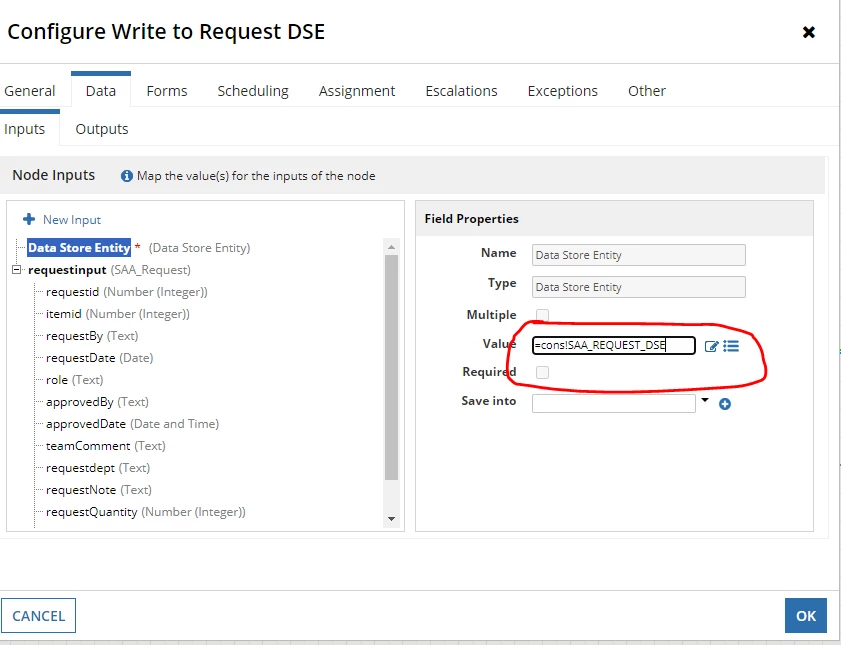Select the requestDate field
The width and height of the screenshot is (841, 645).
point(80,358)
